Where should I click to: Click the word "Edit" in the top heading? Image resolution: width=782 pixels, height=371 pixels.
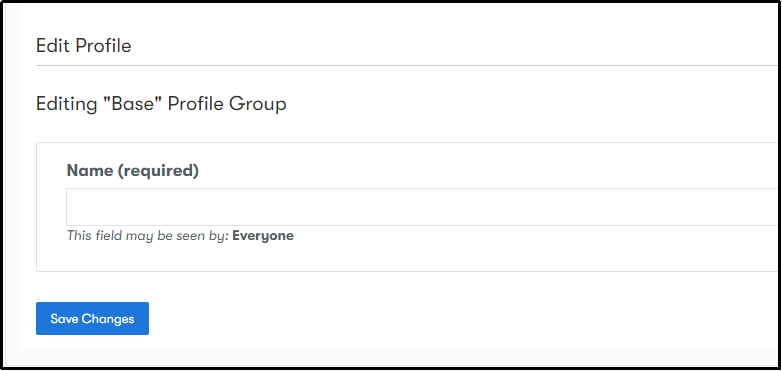pyautogui.click(x=53, y=46)
